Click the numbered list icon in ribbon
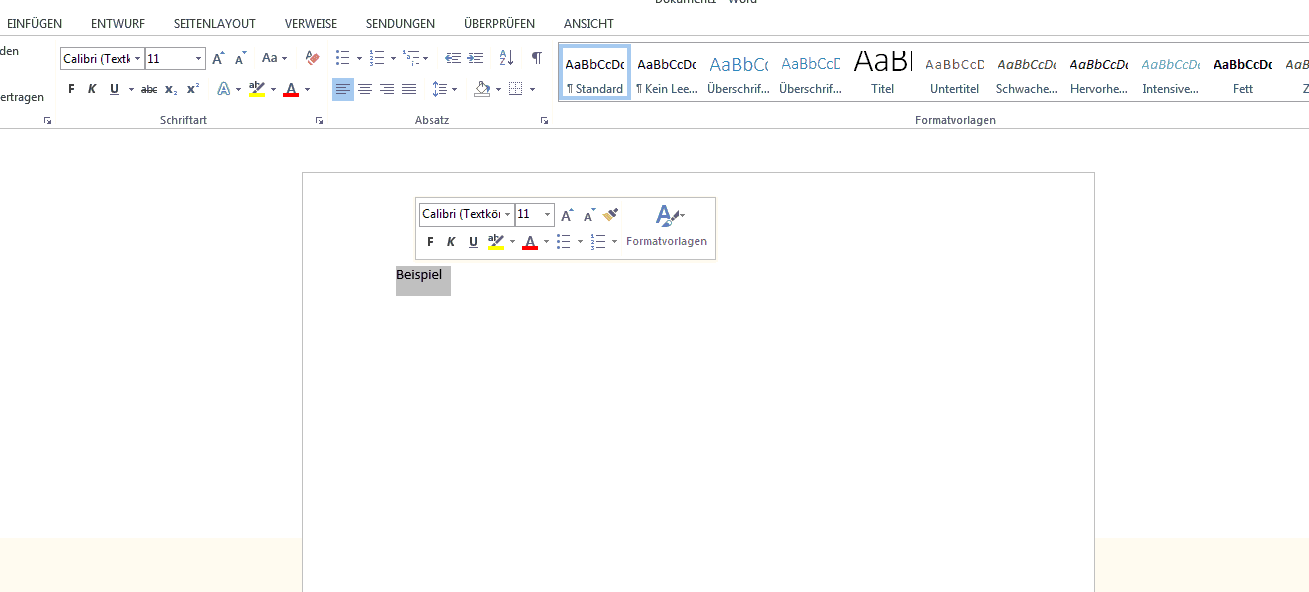 (x=377, y=59)
